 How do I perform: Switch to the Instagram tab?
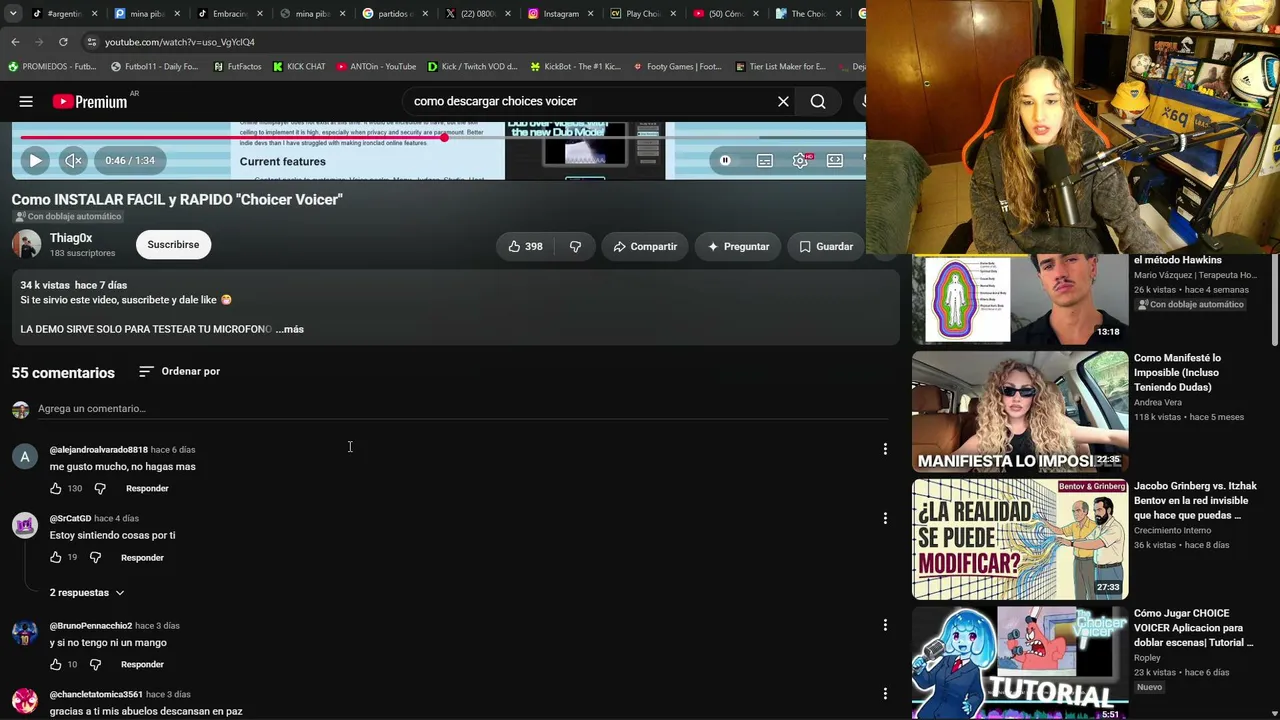pos(559,14)
